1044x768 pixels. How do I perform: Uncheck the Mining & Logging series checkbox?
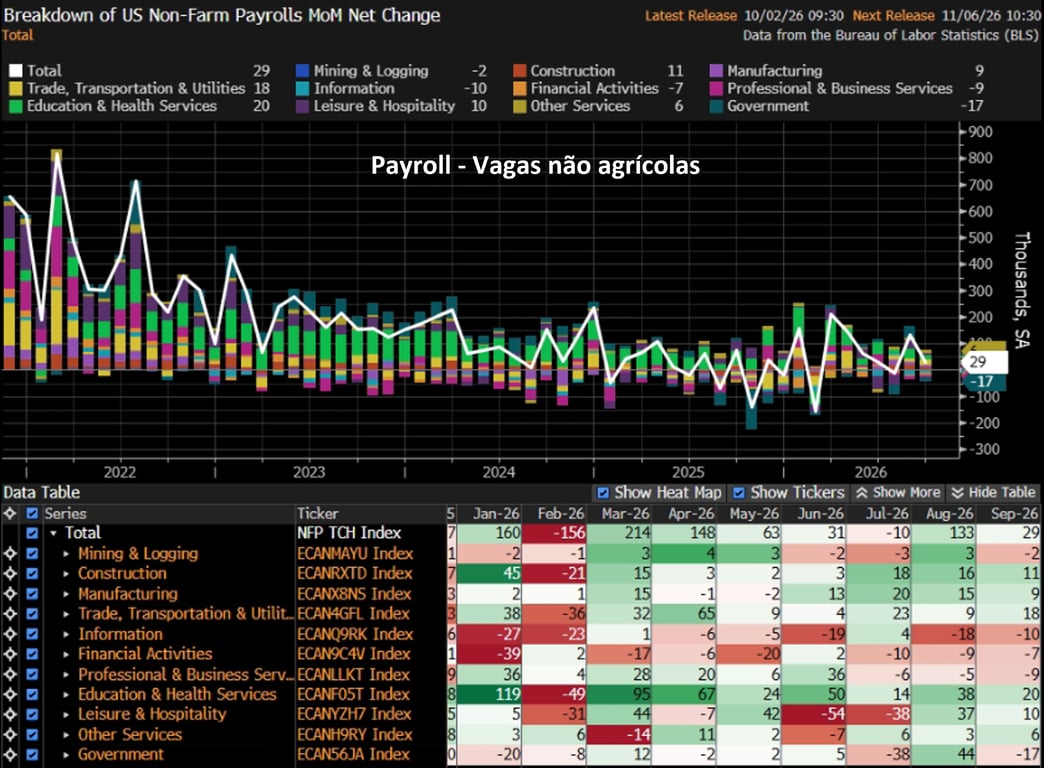pyautogui.click(x=32, y=554)
